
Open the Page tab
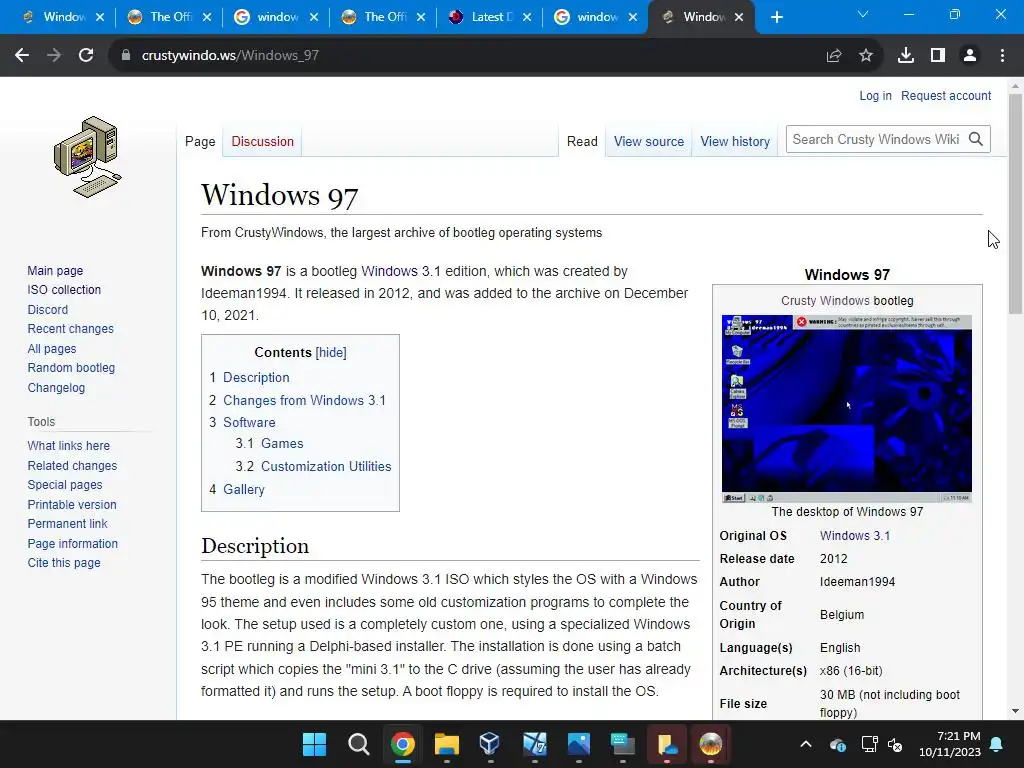(x=200, y=141)
